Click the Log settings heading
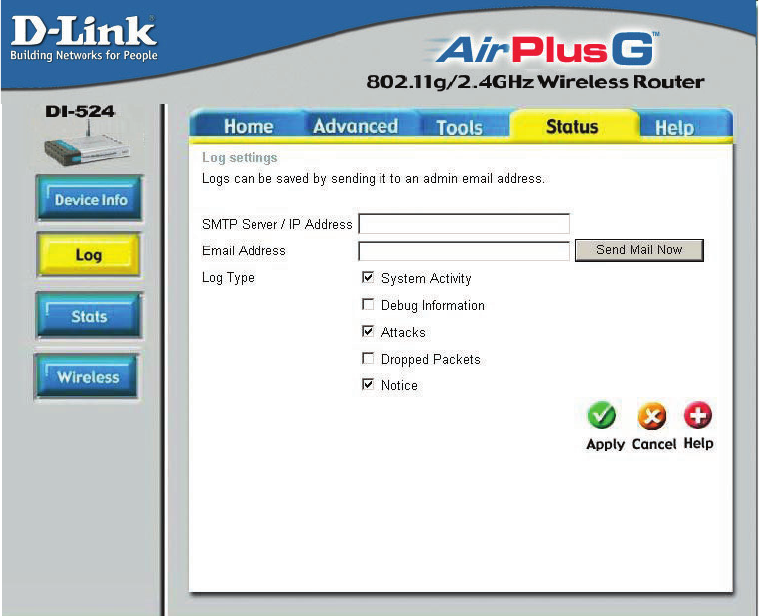The image size is (759, 616). tap(240, 158)
